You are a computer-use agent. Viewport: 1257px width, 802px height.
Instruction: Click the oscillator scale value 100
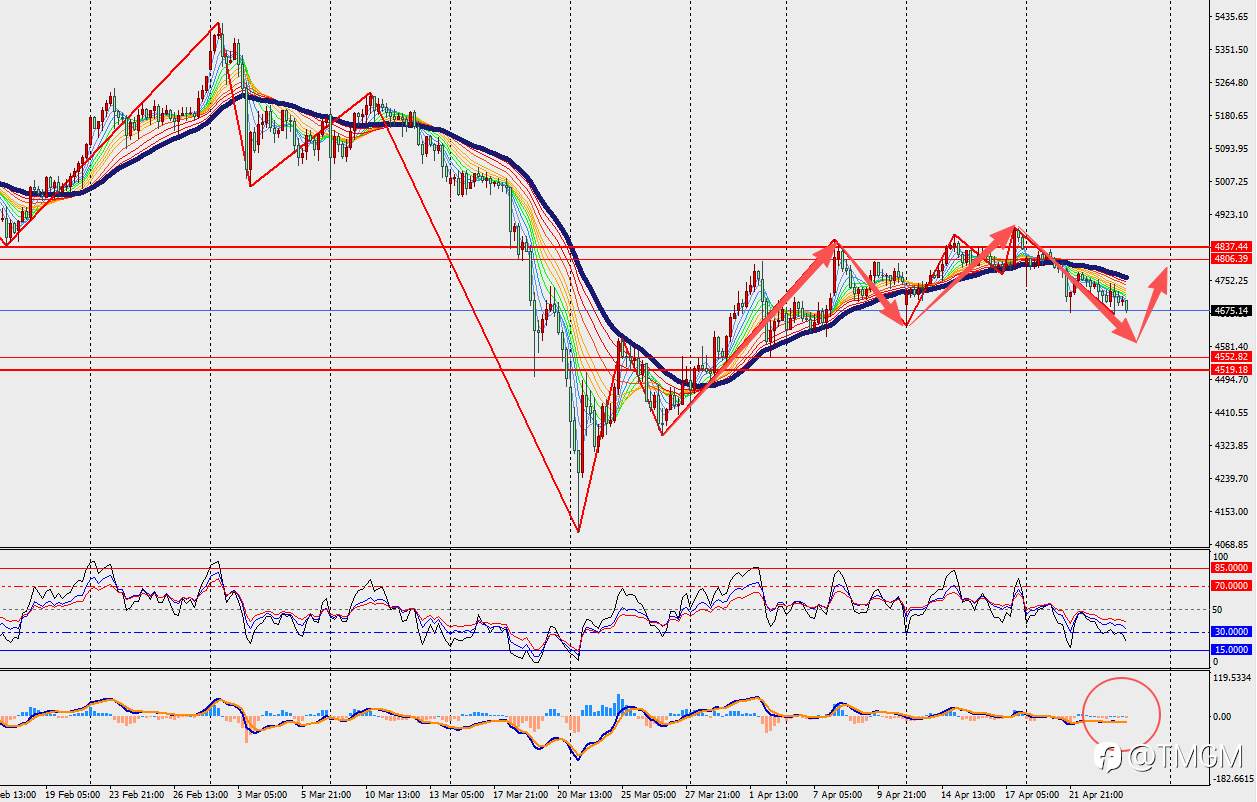click(x=1220, y=556)
